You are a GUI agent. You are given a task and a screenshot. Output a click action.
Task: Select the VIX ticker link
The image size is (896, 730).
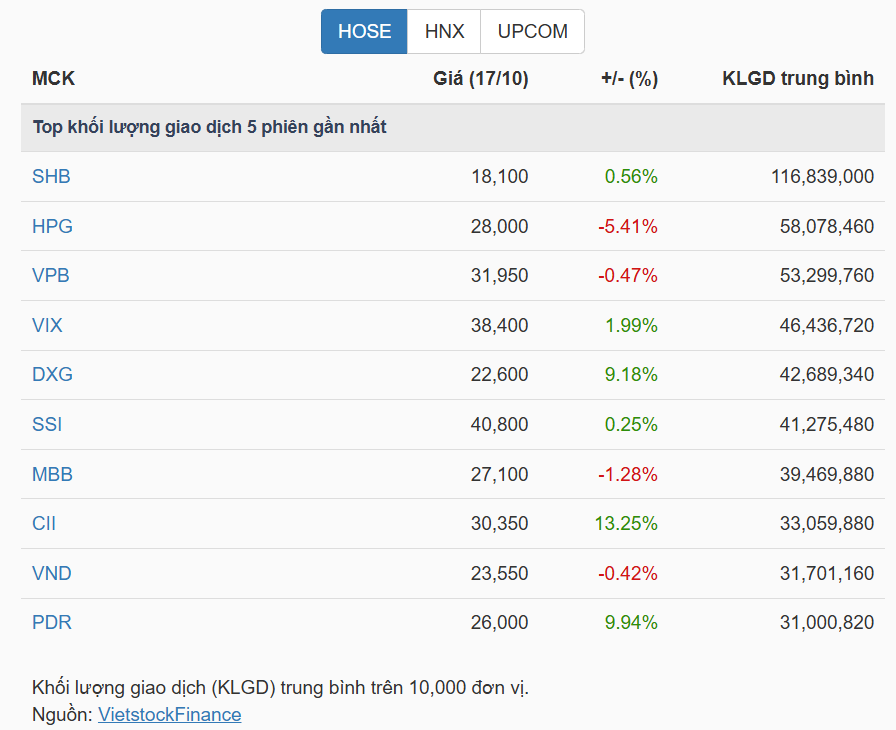(x=47, y=326)
